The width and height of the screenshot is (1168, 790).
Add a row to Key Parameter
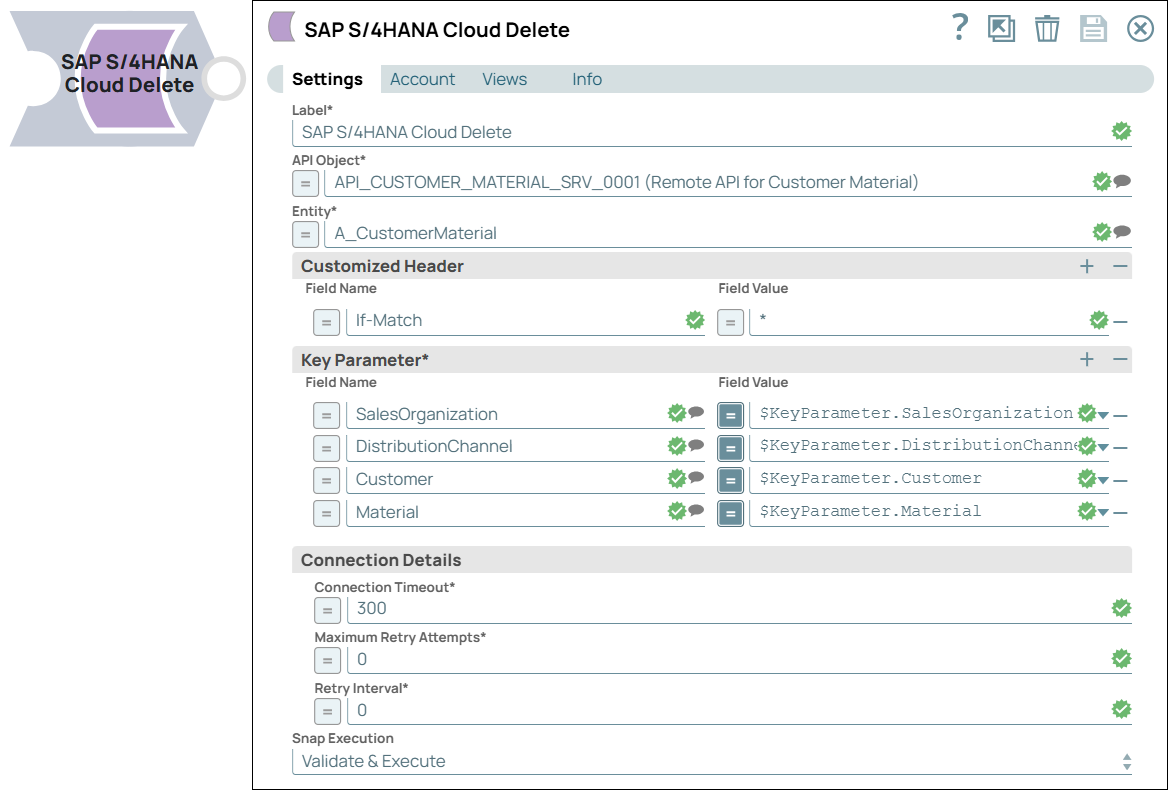click(1087, 360)
